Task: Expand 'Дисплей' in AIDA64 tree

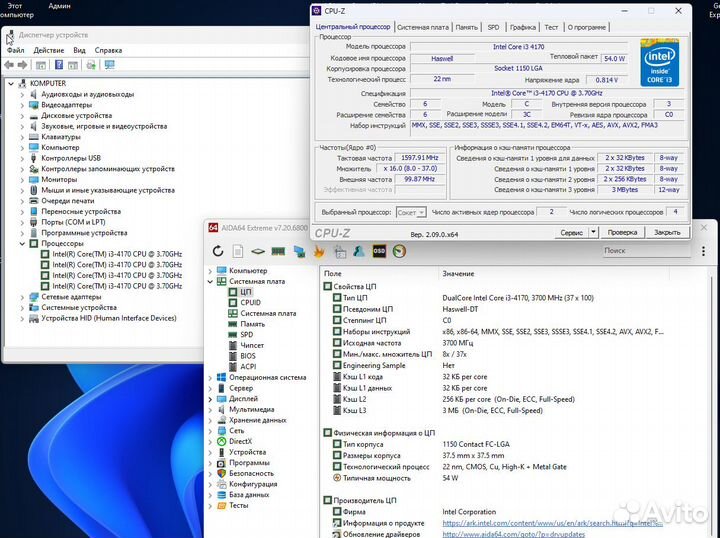Action: pos(210,399)
